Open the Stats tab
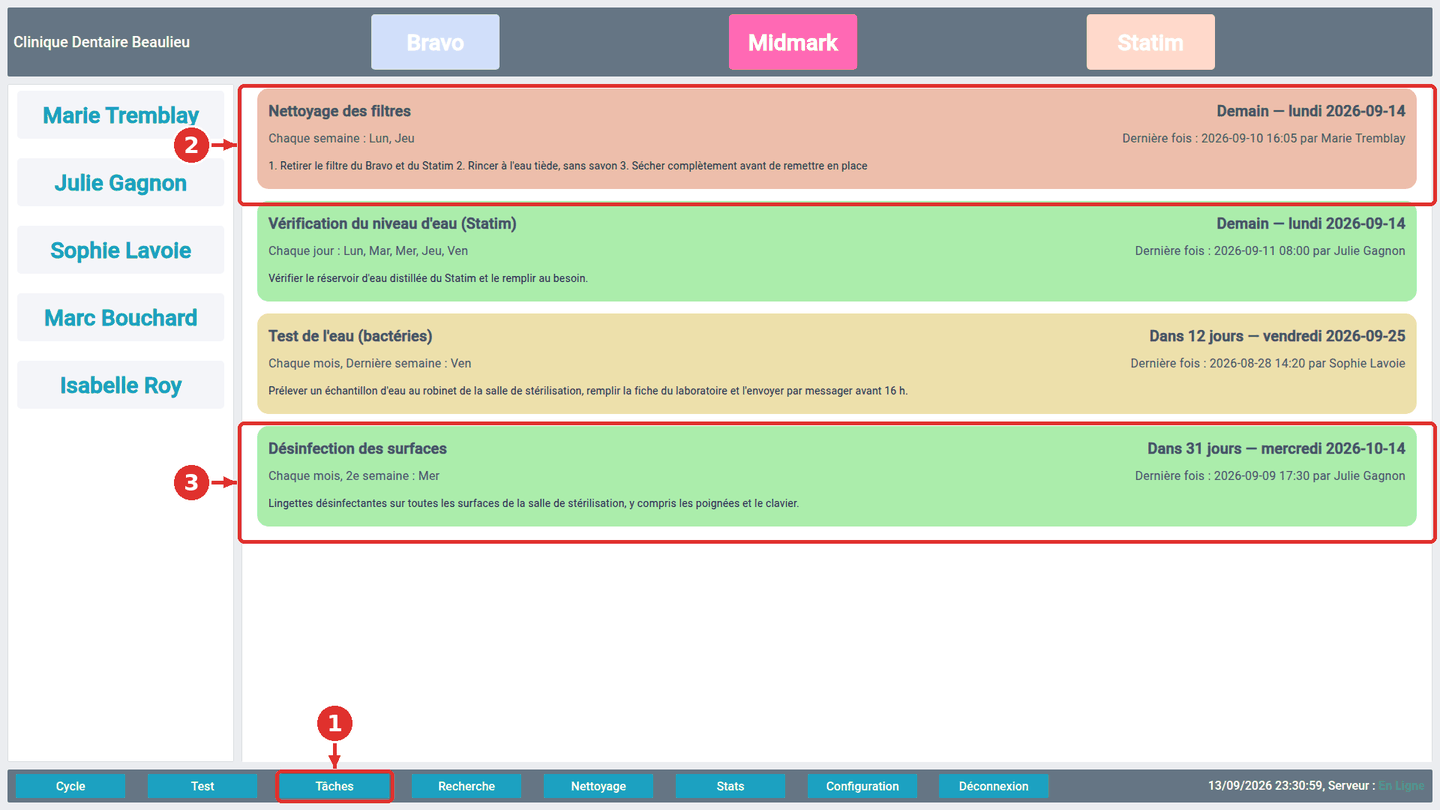Screen dimensions: 1440x810 731,786
